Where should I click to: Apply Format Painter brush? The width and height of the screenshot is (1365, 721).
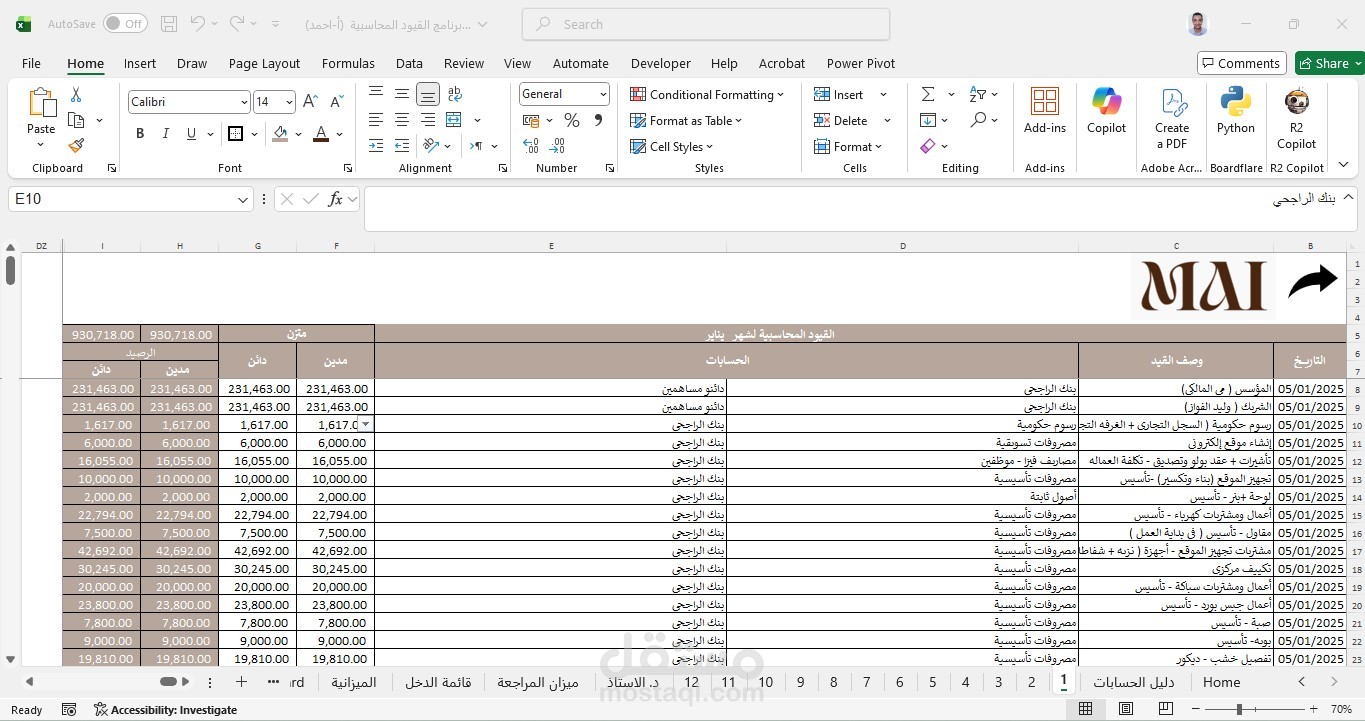pos(76,145)
